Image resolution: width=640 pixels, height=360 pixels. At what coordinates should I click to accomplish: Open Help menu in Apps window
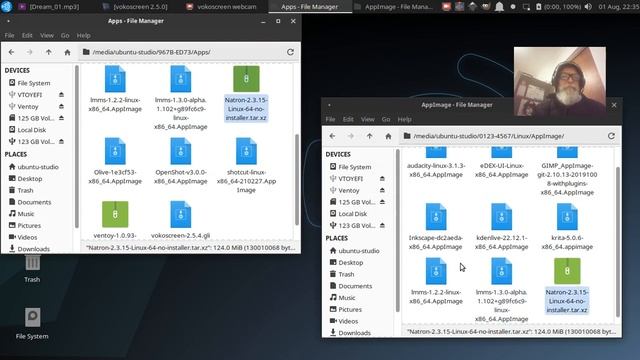tap(83, 36)
